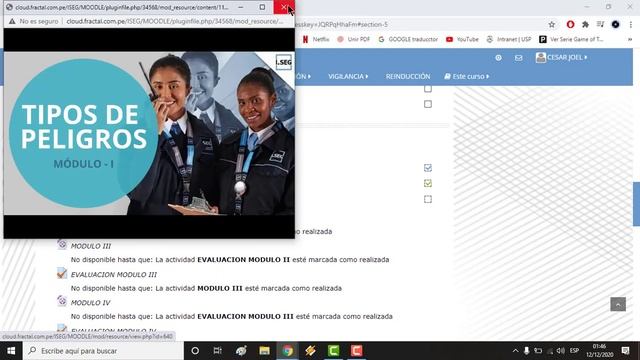Show hidden system tray icons

[515, 351]
